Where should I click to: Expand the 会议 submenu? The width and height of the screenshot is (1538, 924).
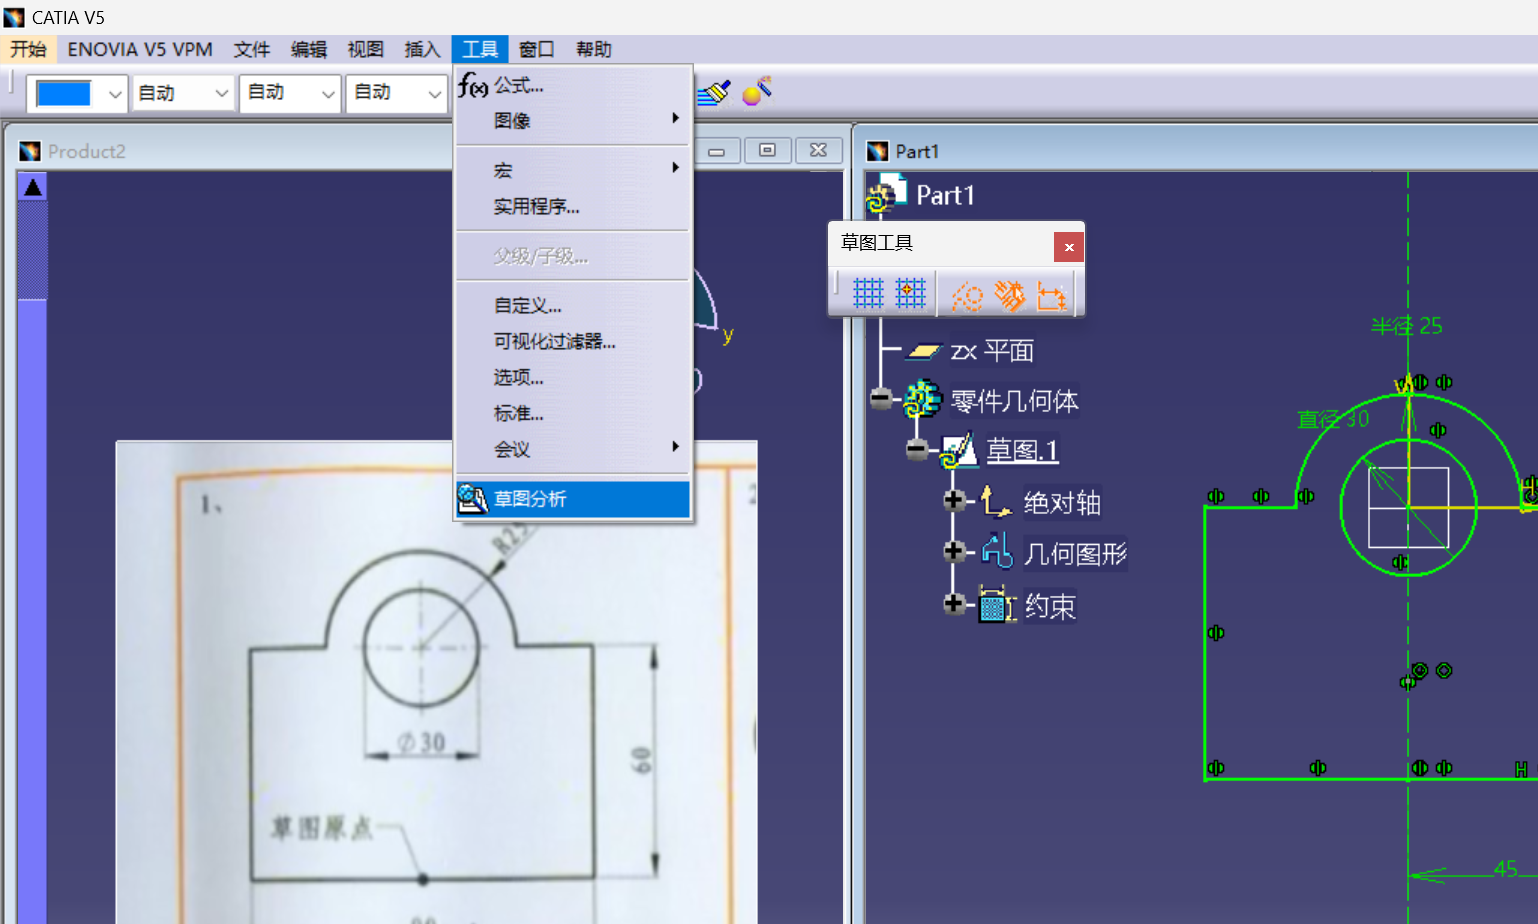573,449
